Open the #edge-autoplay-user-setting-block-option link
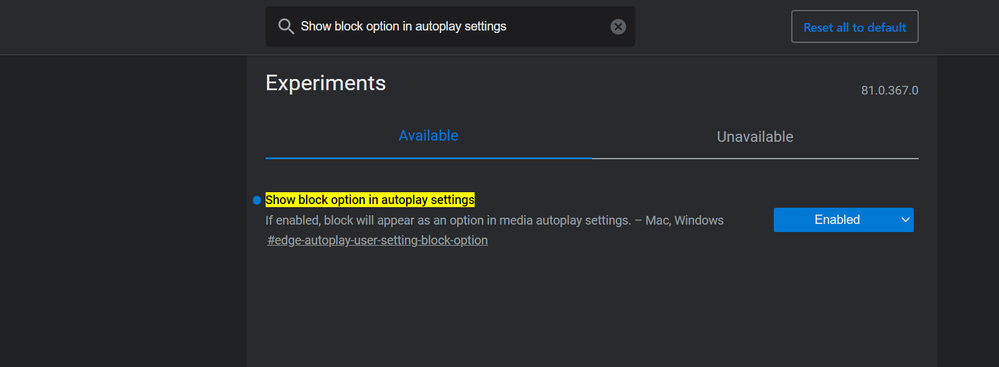Image resolution: width=999 pixels, height=367 pixels. click(377, 241)
